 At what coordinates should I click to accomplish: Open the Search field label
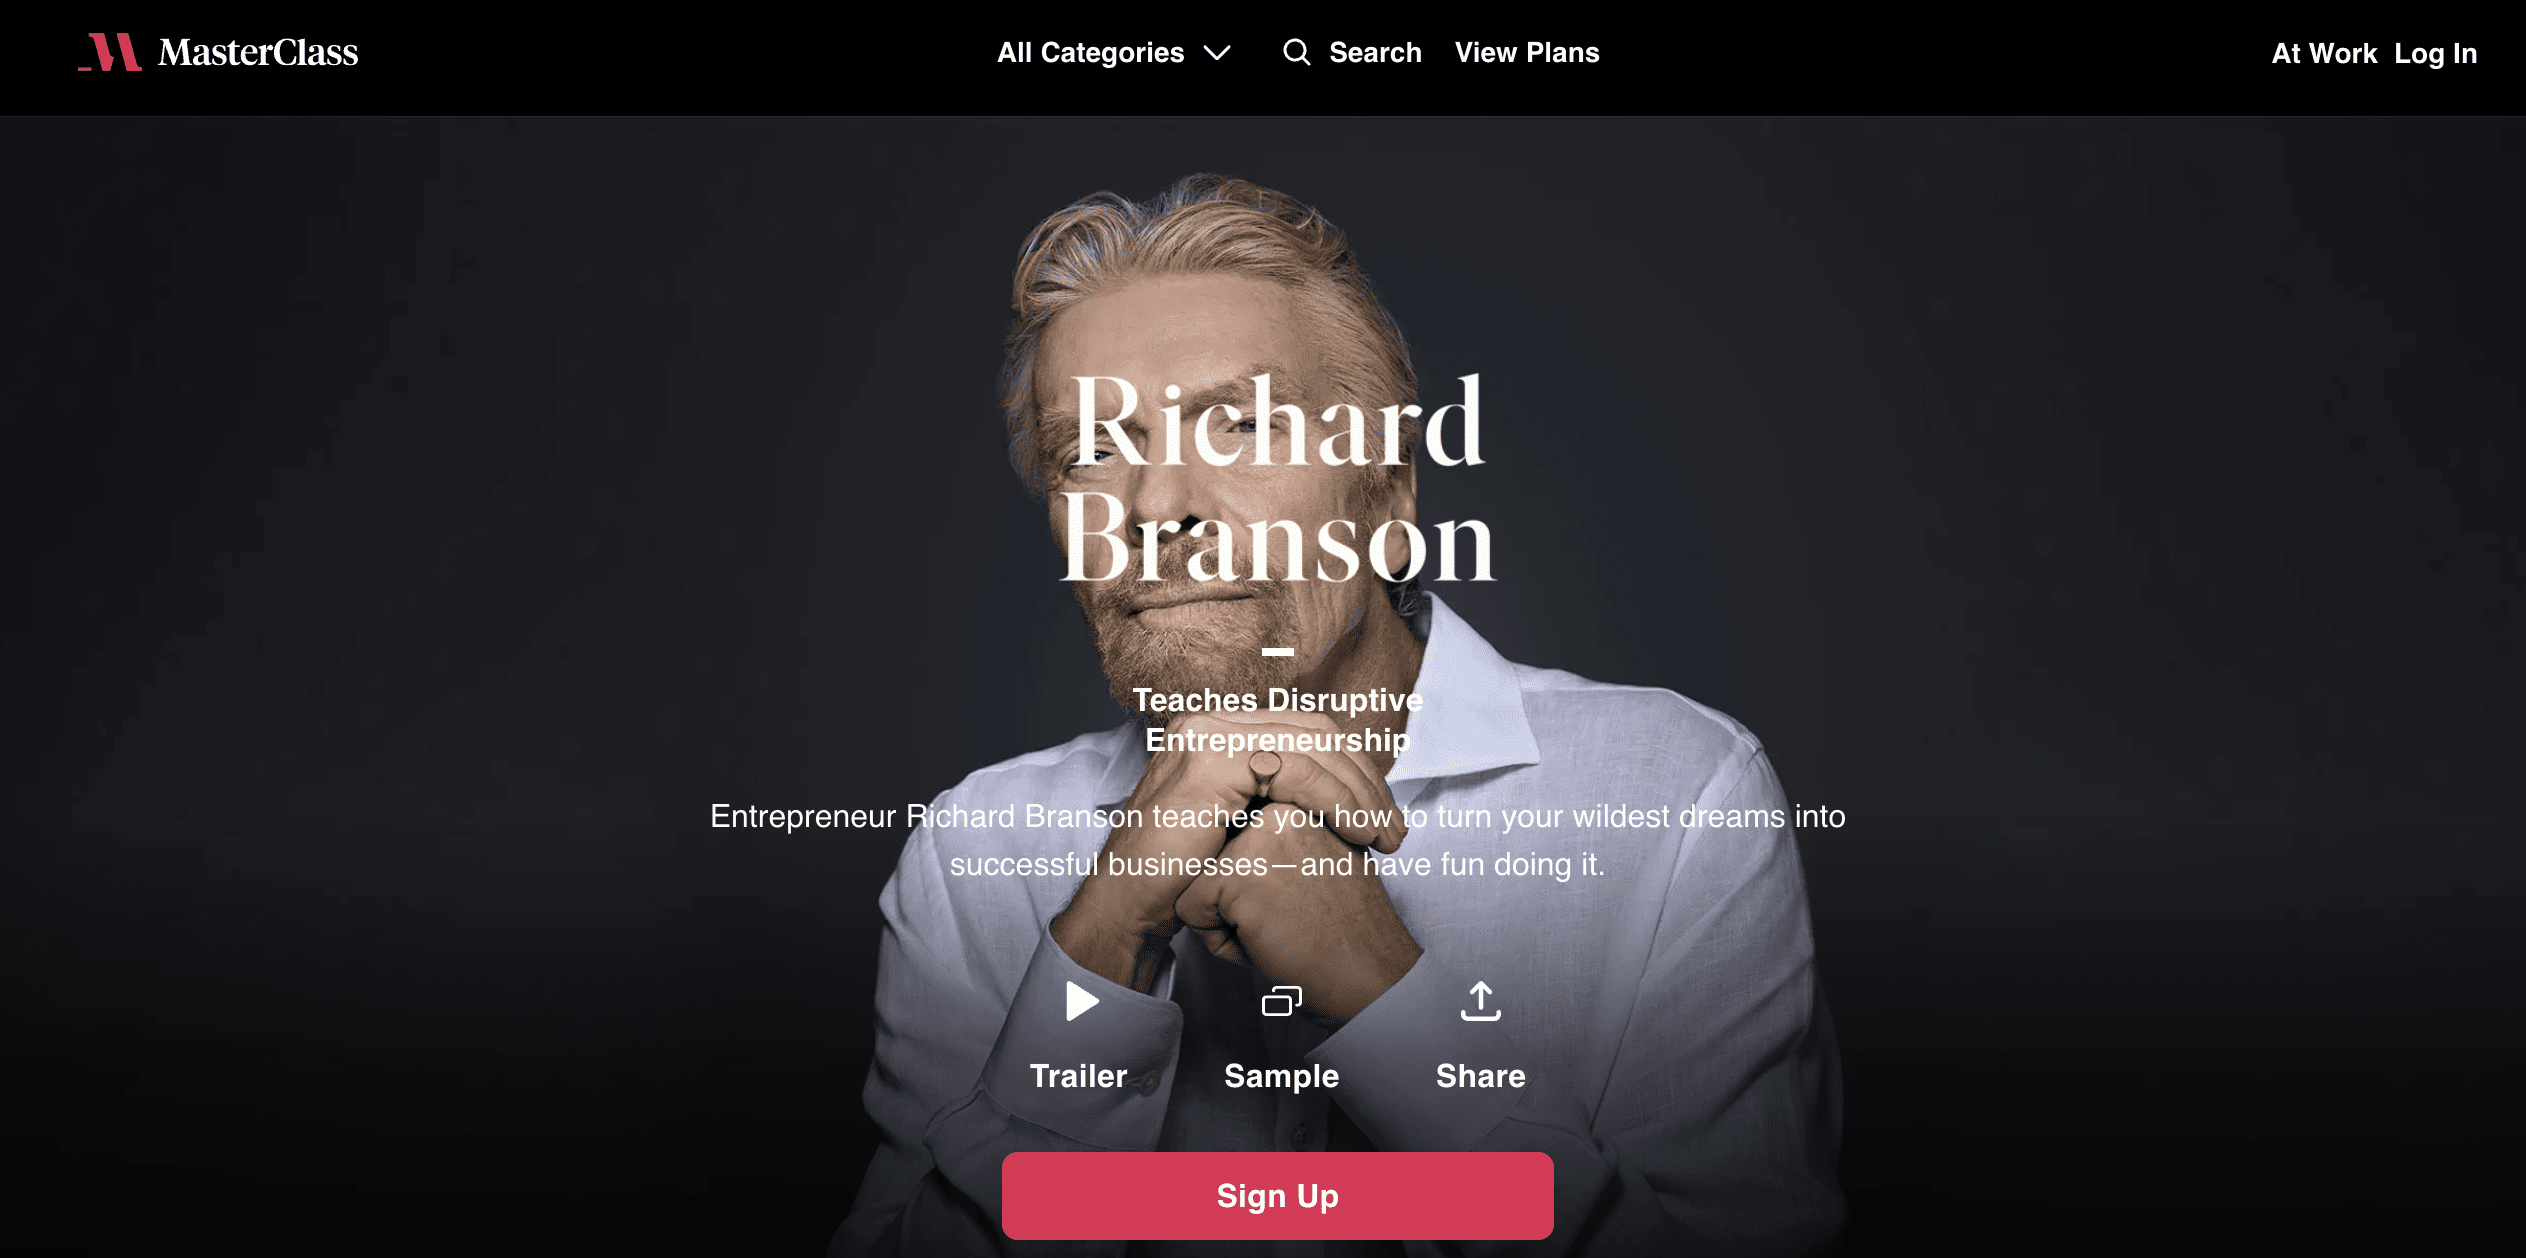[1375, 52]
